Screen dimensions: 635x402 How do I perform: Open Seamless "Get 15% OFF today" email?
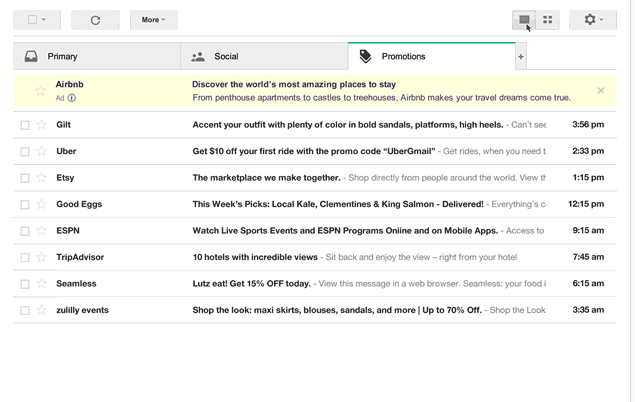point(251,284)
